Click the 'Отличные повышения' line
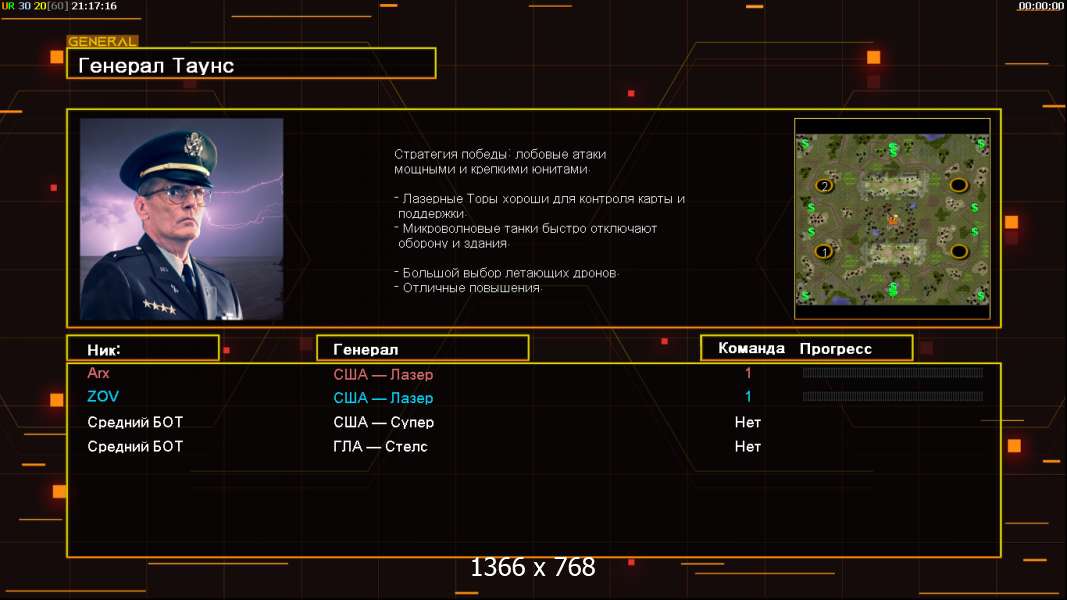The image size is (1067, 600). tap(467, 288)
